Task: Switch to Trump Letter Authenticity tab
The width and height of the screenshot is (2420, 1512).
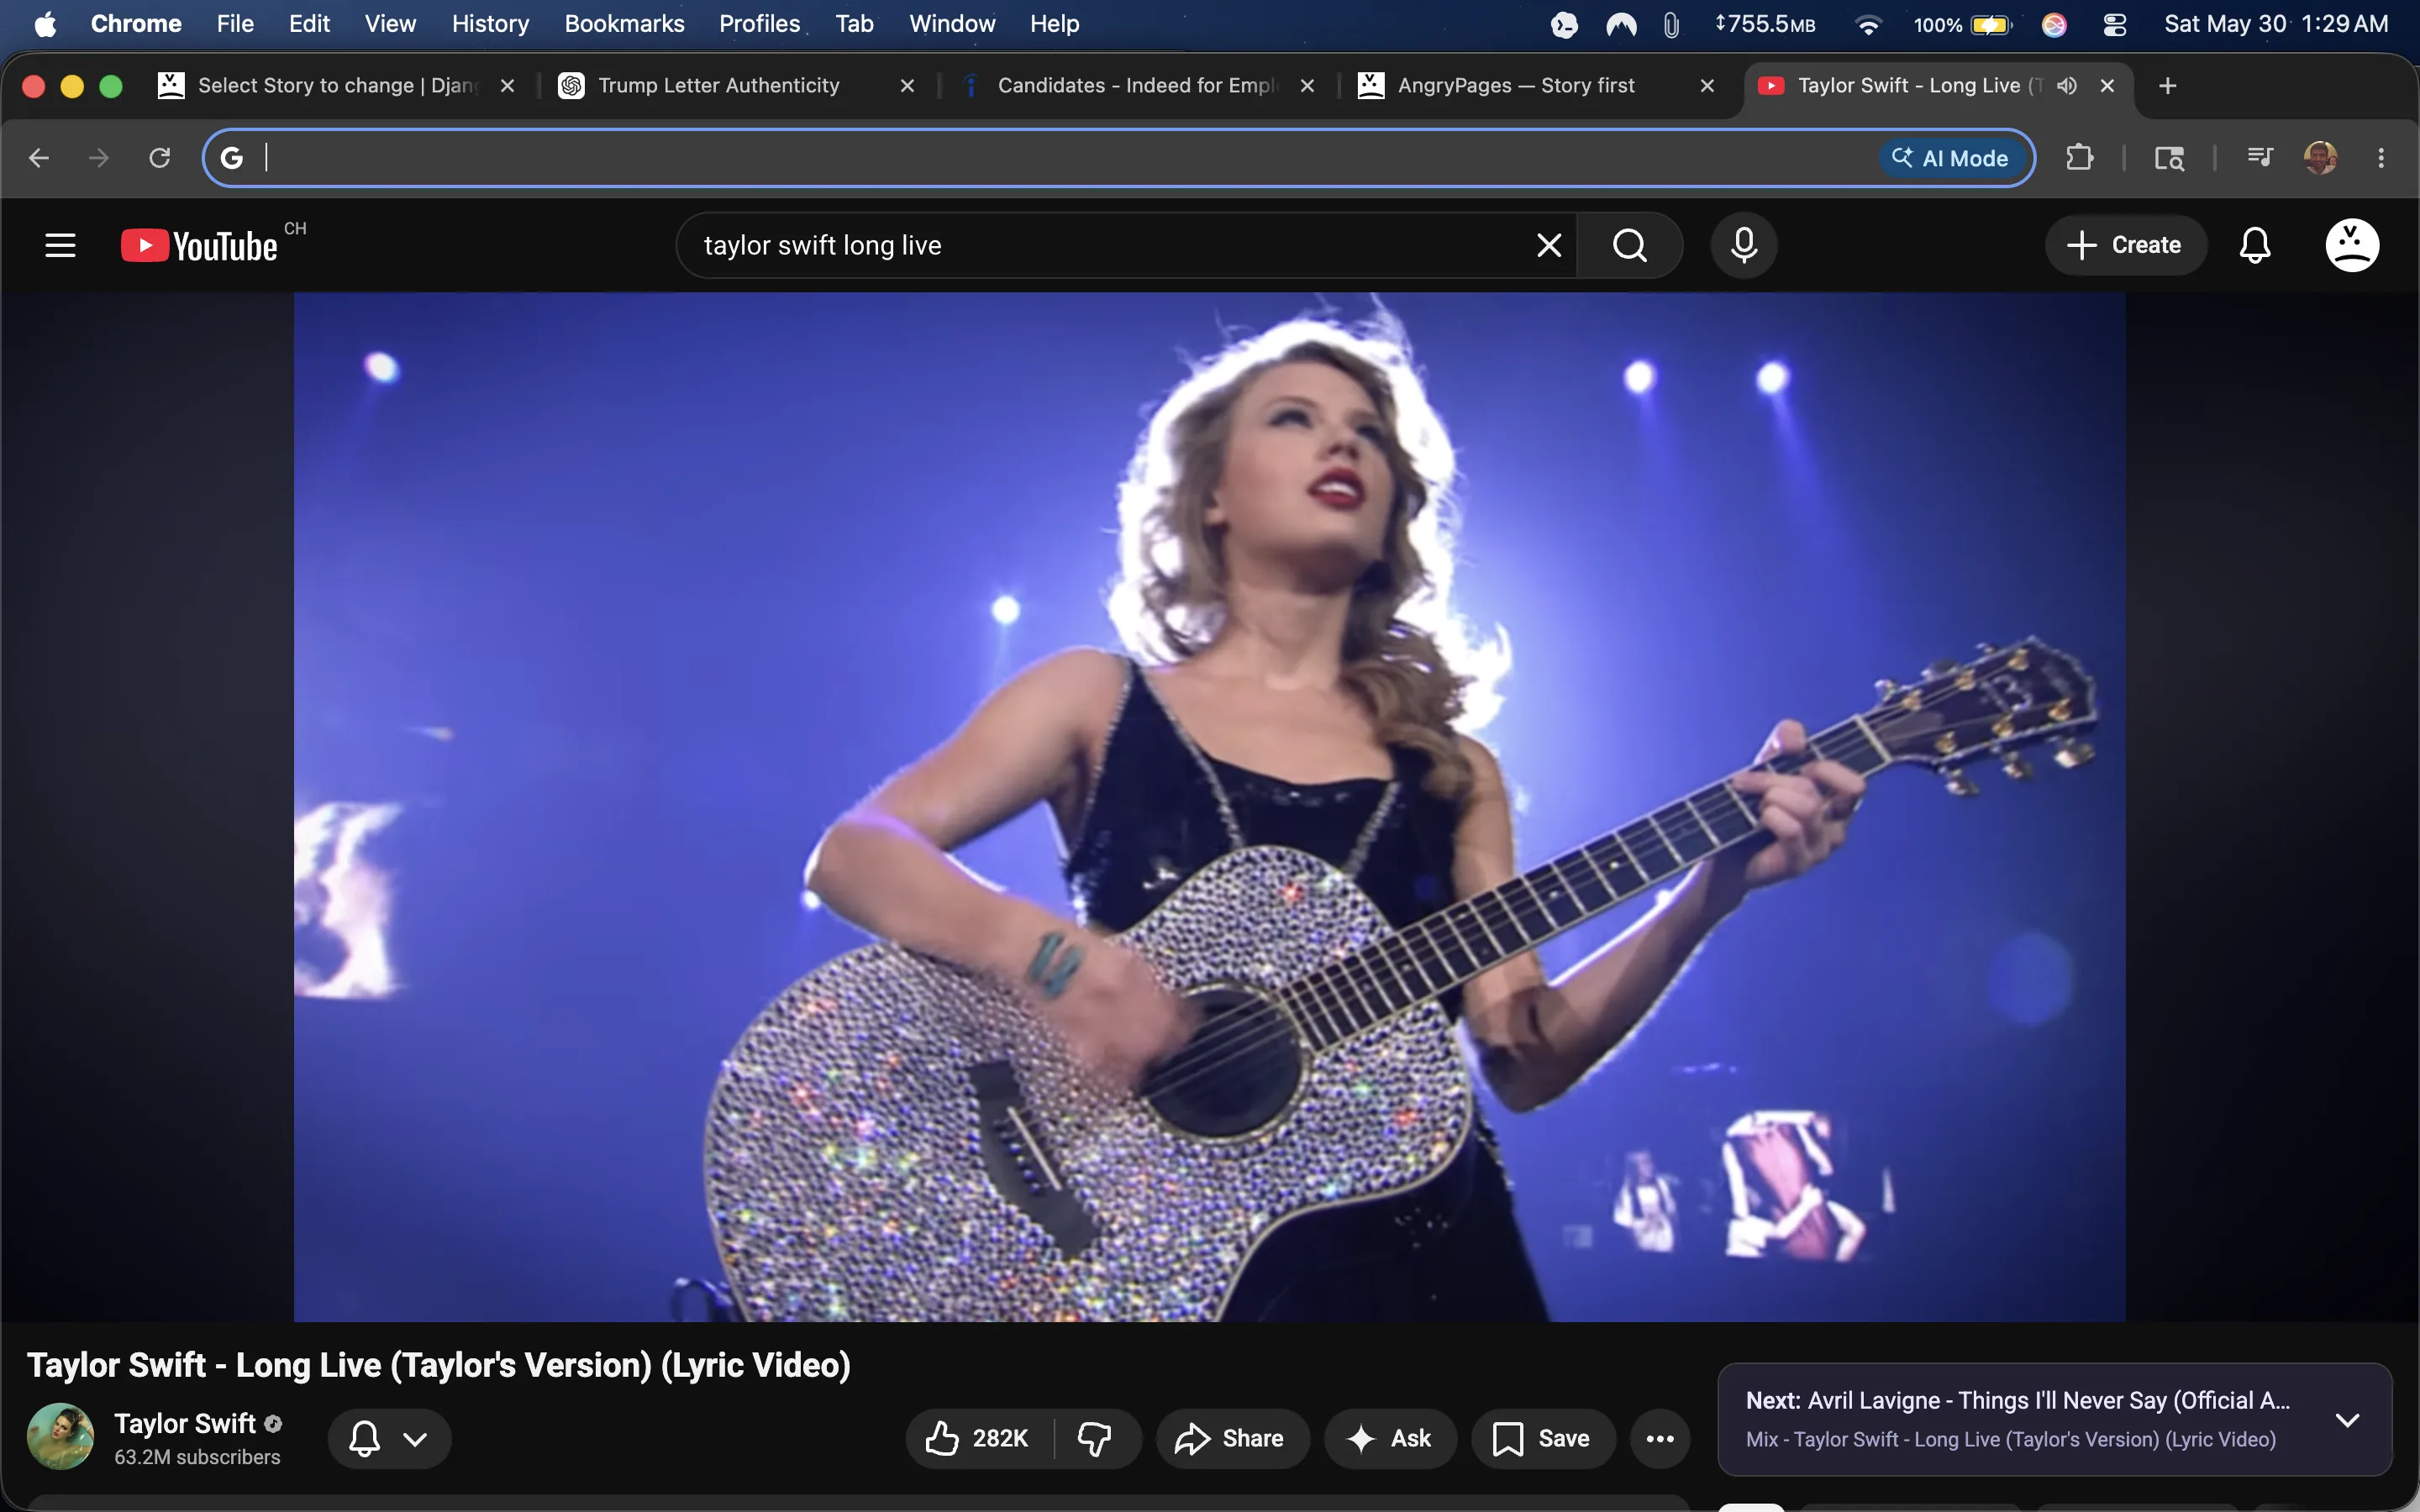Action: [x=738, y=86]
